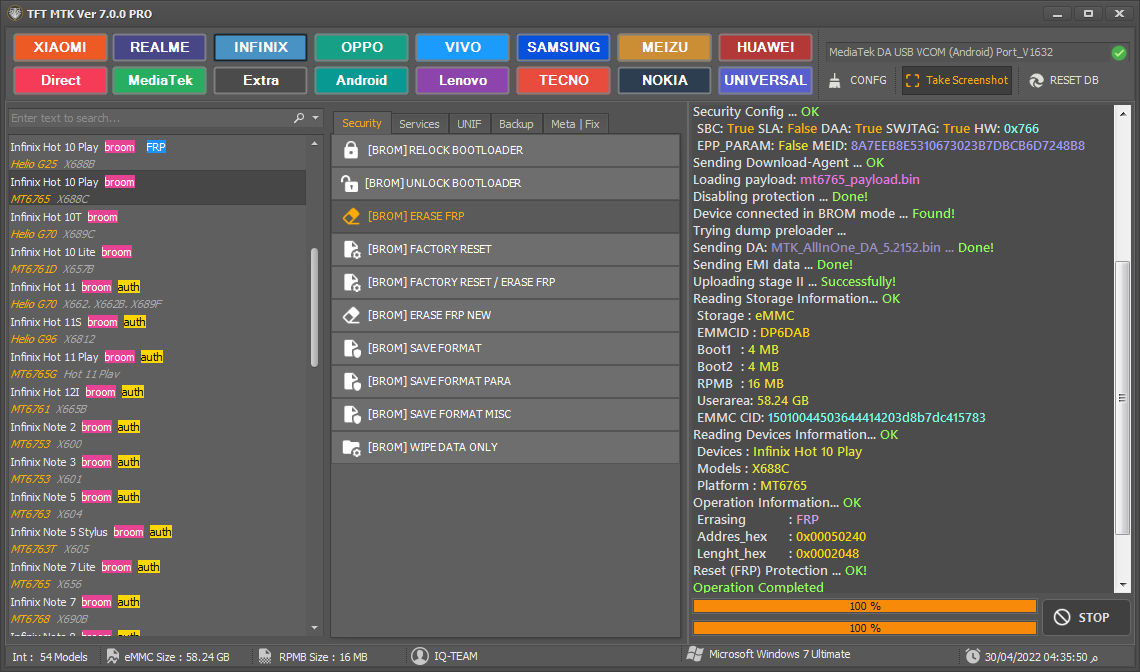Open the UNIF tab

click(469, 124)
